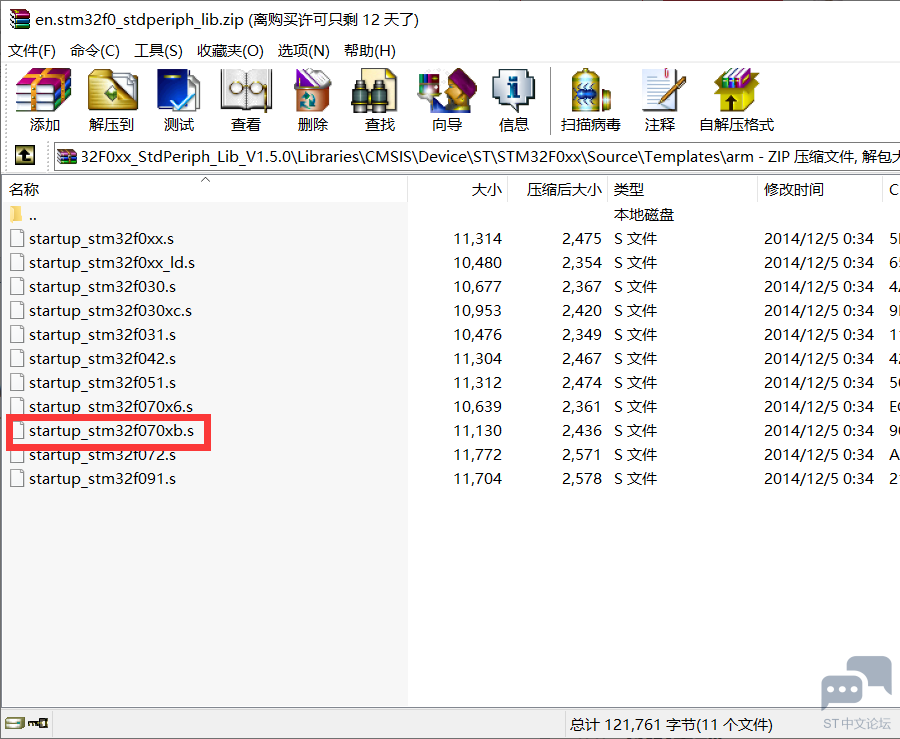Viewport: 900px width, 739px height.
Task: Select startup_stm32f051.s file
Action: tap(102, 383)
